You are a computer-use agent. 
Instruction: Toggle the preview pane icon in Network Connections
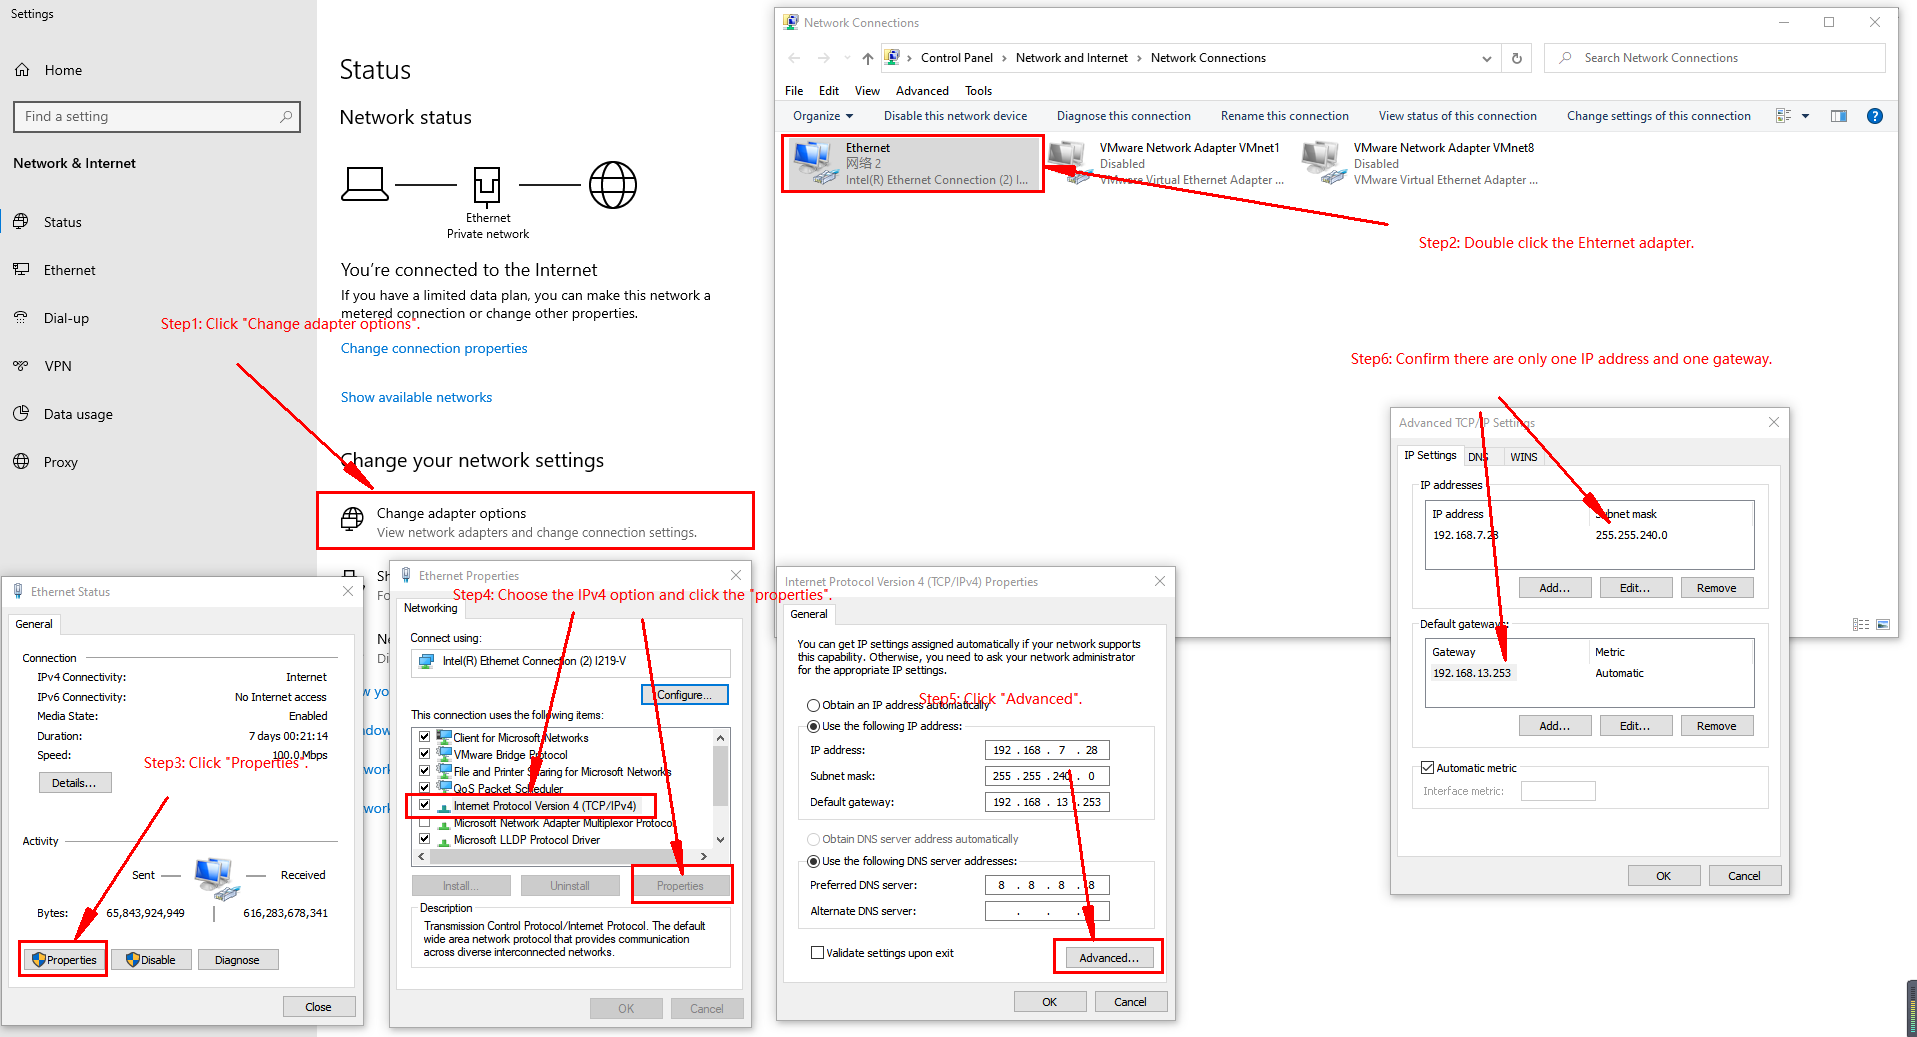tap(1838, 116)
